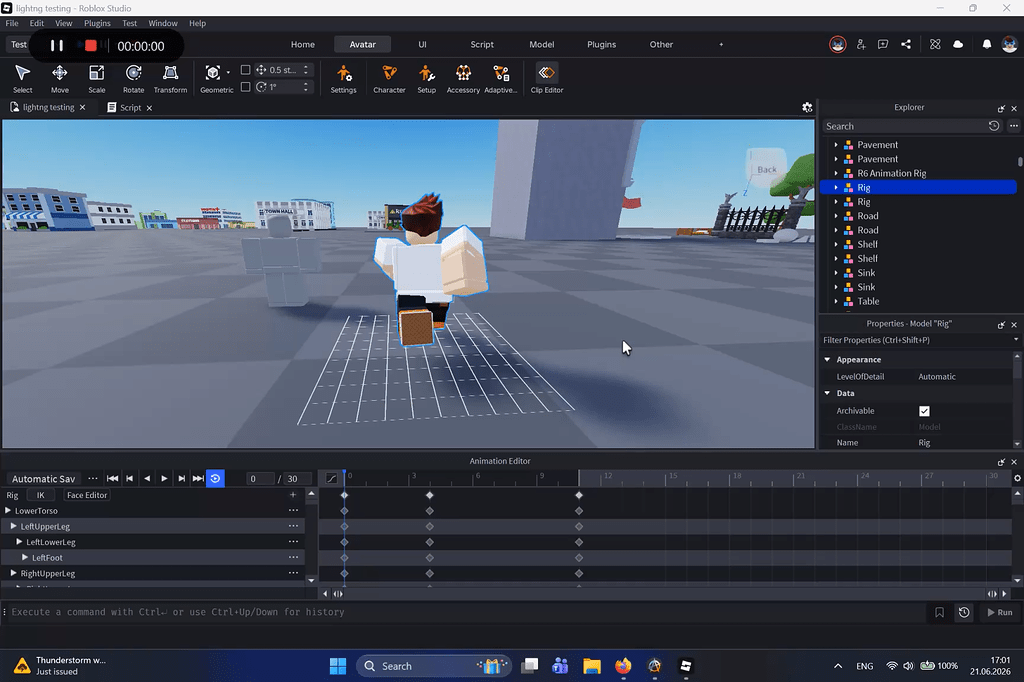The image size is (1024, 682).
Task: Open Firefox from the taskbar
Action: (623, 666)
